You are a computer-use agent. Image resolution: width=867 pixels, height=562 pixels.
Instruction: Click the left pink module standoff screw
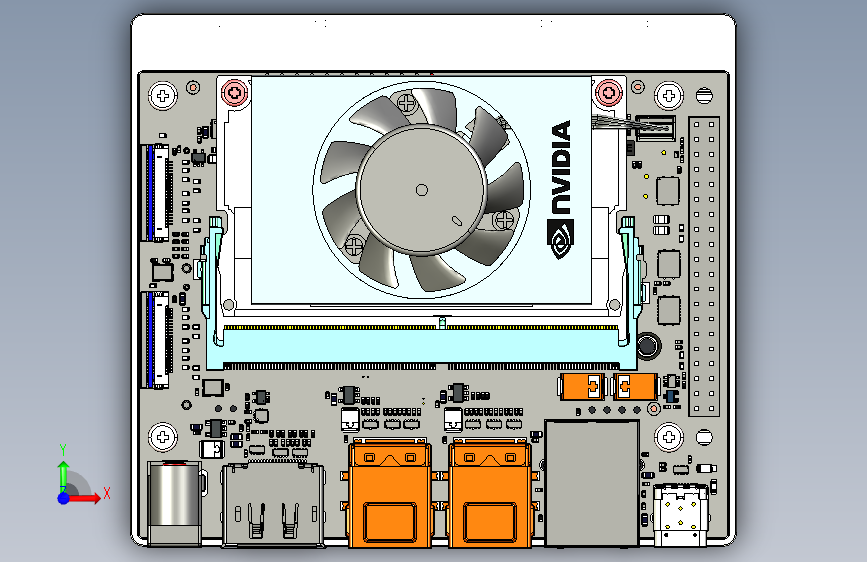pos(234,92)
